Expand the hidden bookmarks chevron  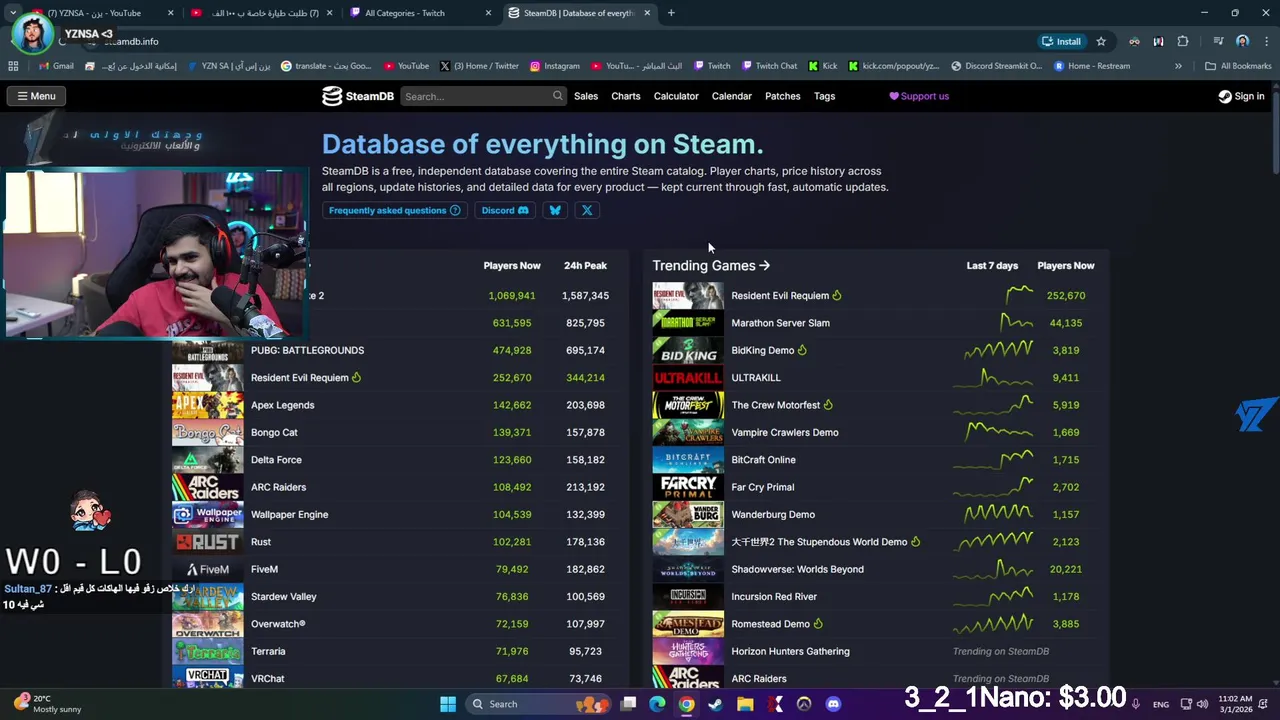(1178, 66)
